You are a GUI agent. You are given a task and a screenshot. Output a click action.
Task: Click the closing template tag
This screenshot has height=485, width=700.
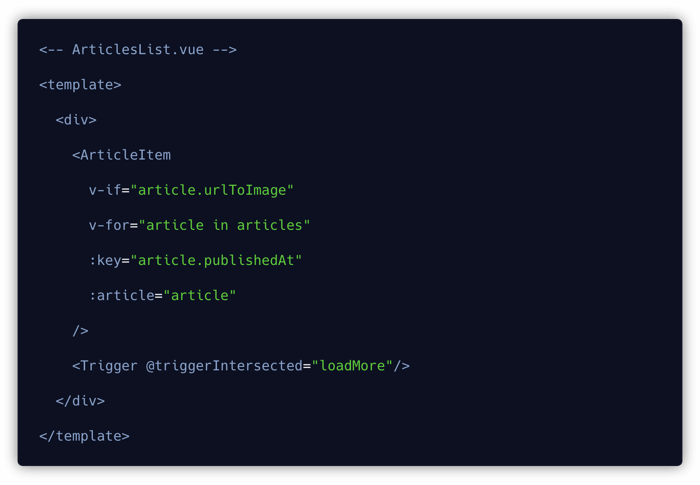(x=84, y=436)
